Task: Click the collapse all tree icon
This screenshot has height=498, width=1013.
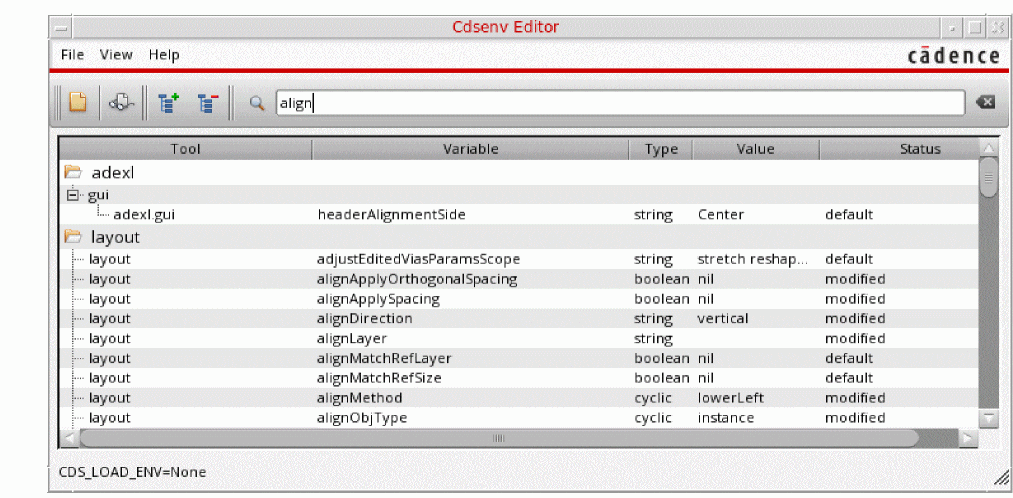Action: [207, 102]
